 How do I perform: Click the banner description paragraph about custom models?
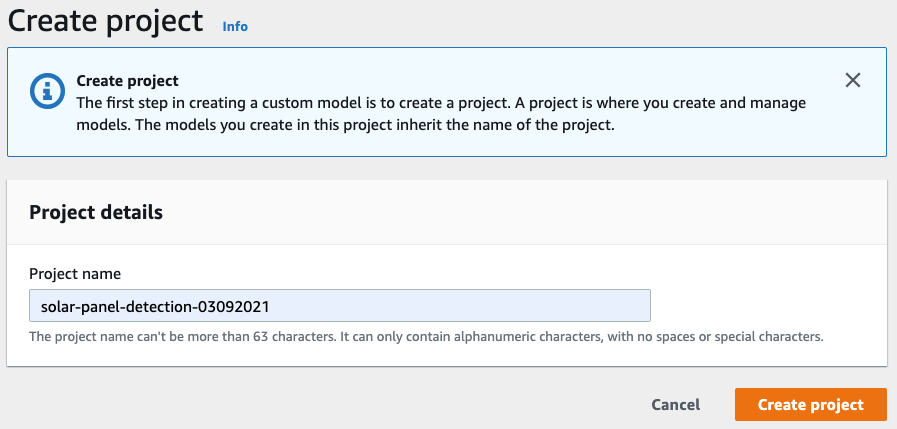click(x=440, y=103)
